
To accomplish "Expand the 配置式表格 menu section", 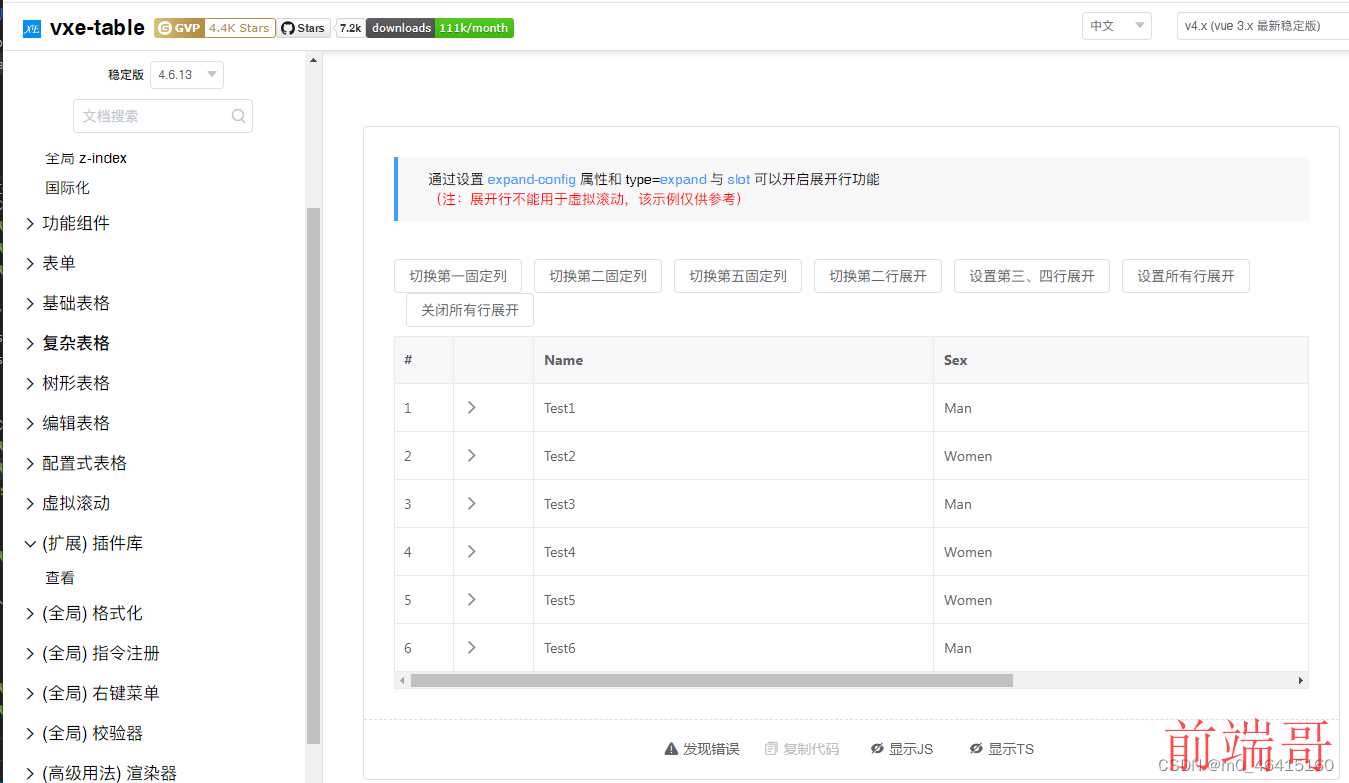I will pos(75,464).
